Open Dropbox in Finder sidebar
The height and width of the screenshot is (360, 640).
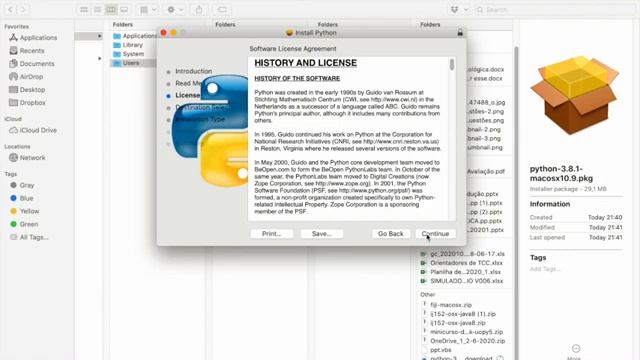pyautogui.click(x=33, y=103)
